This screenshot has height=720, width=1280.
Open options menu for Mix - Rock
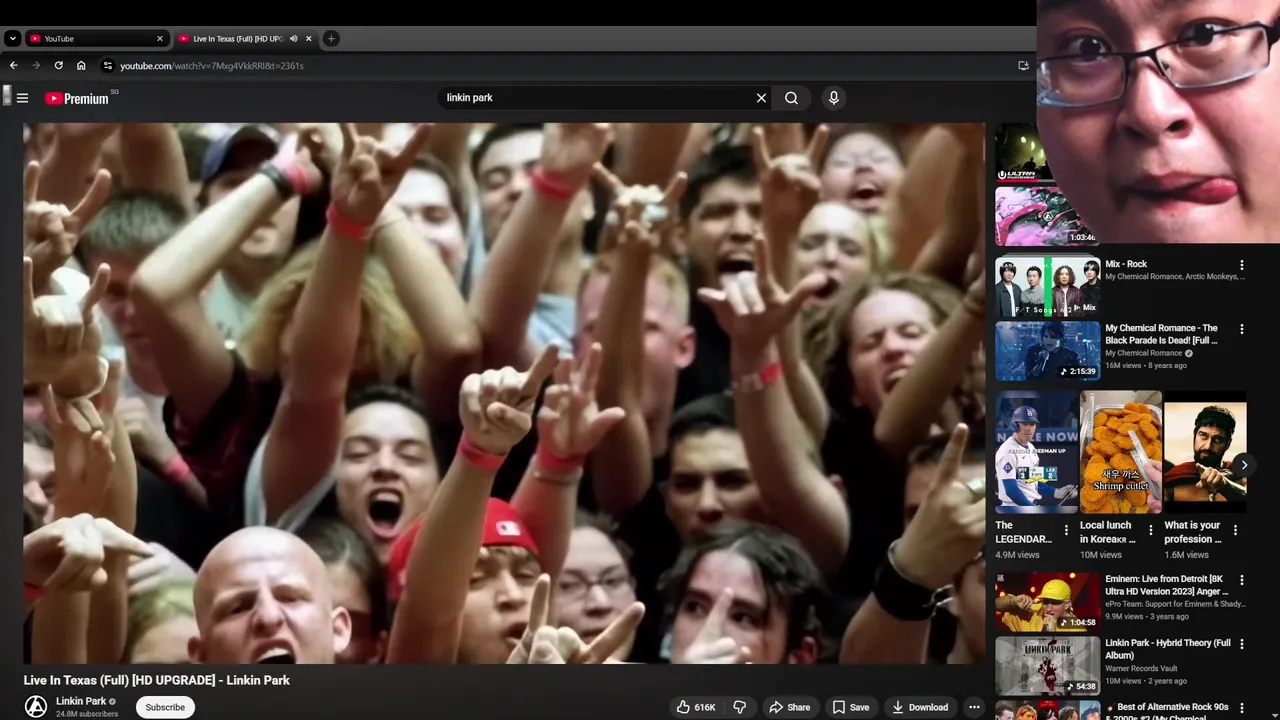(1242, 266)
